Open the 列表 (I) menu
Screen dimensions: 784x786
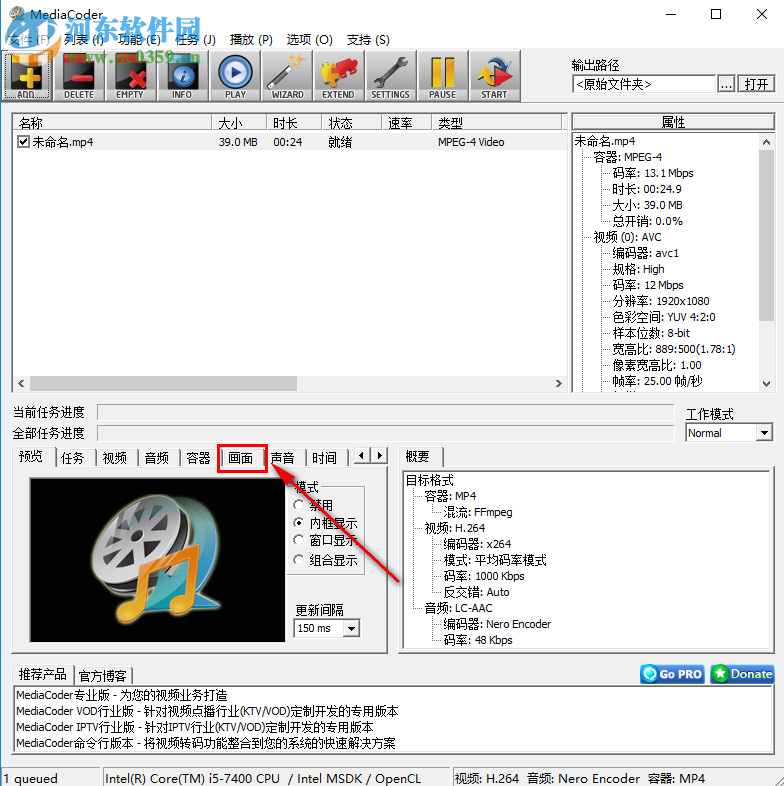point(84,40)
